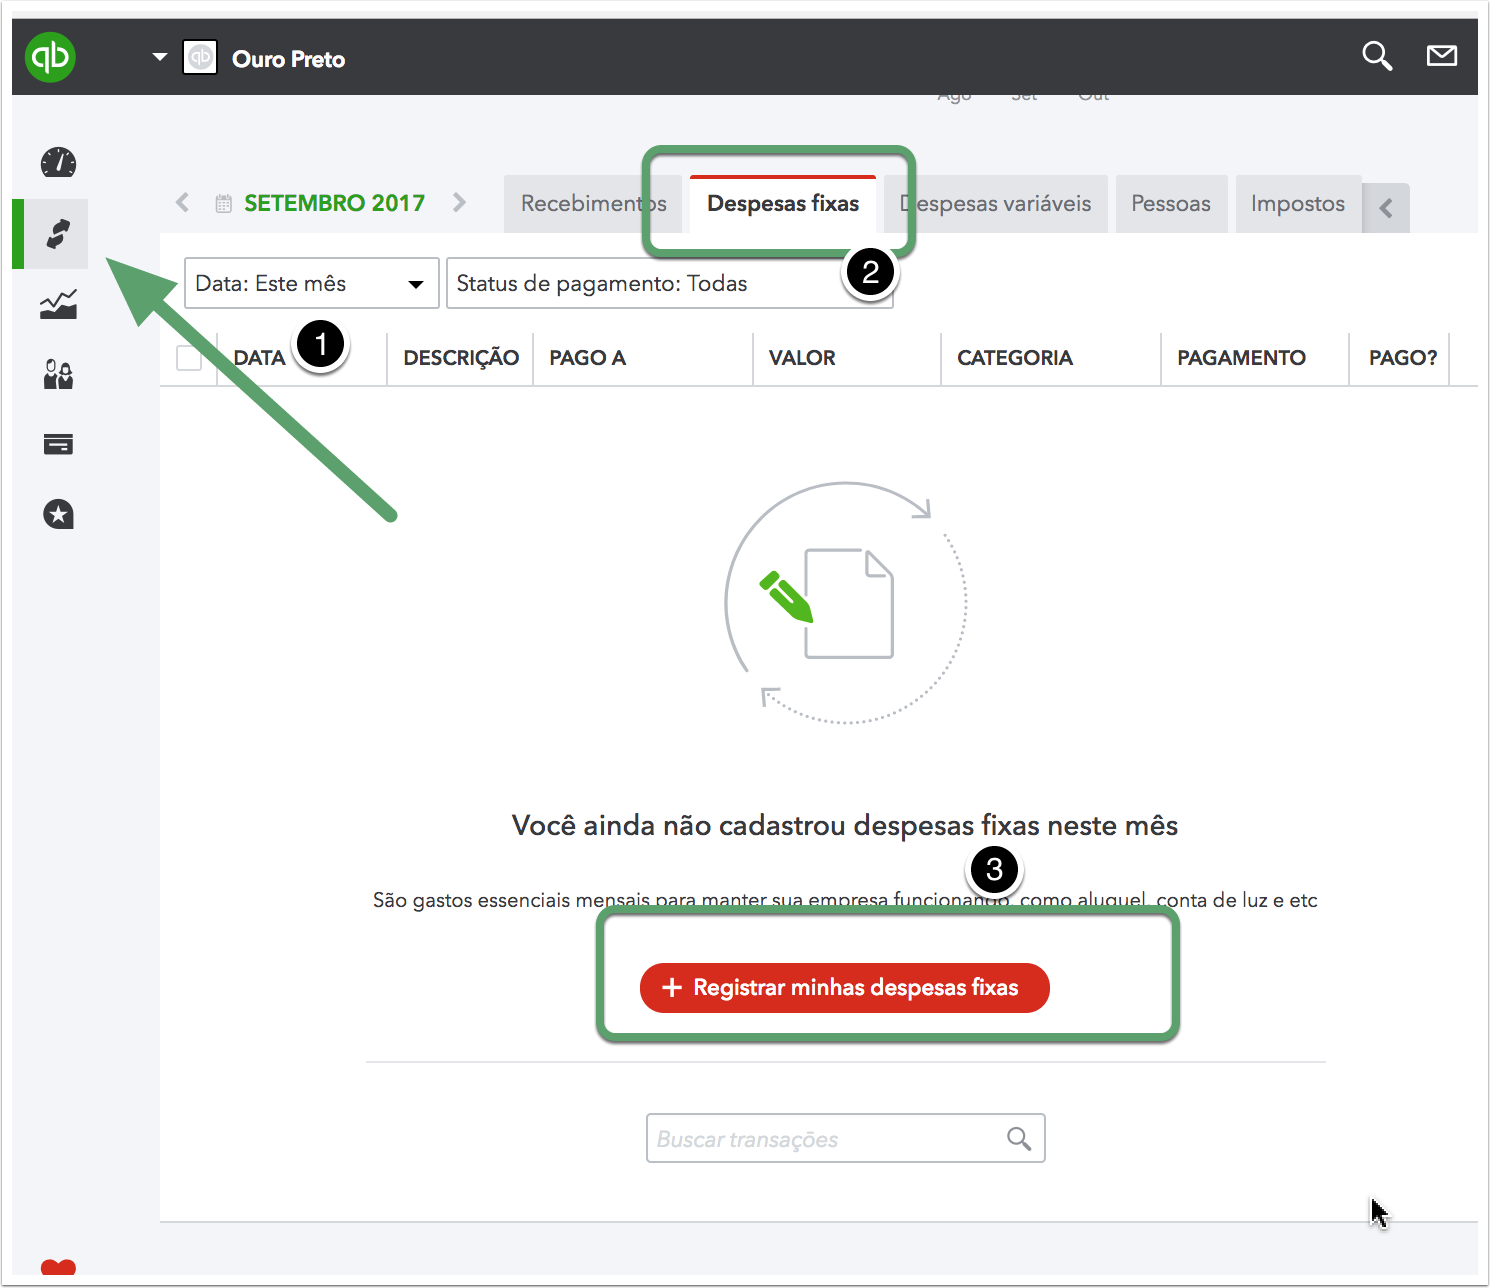Screen dimensions: 1490x1288
Task: Click the card icon in sidebar
Action: coord(58,444)
